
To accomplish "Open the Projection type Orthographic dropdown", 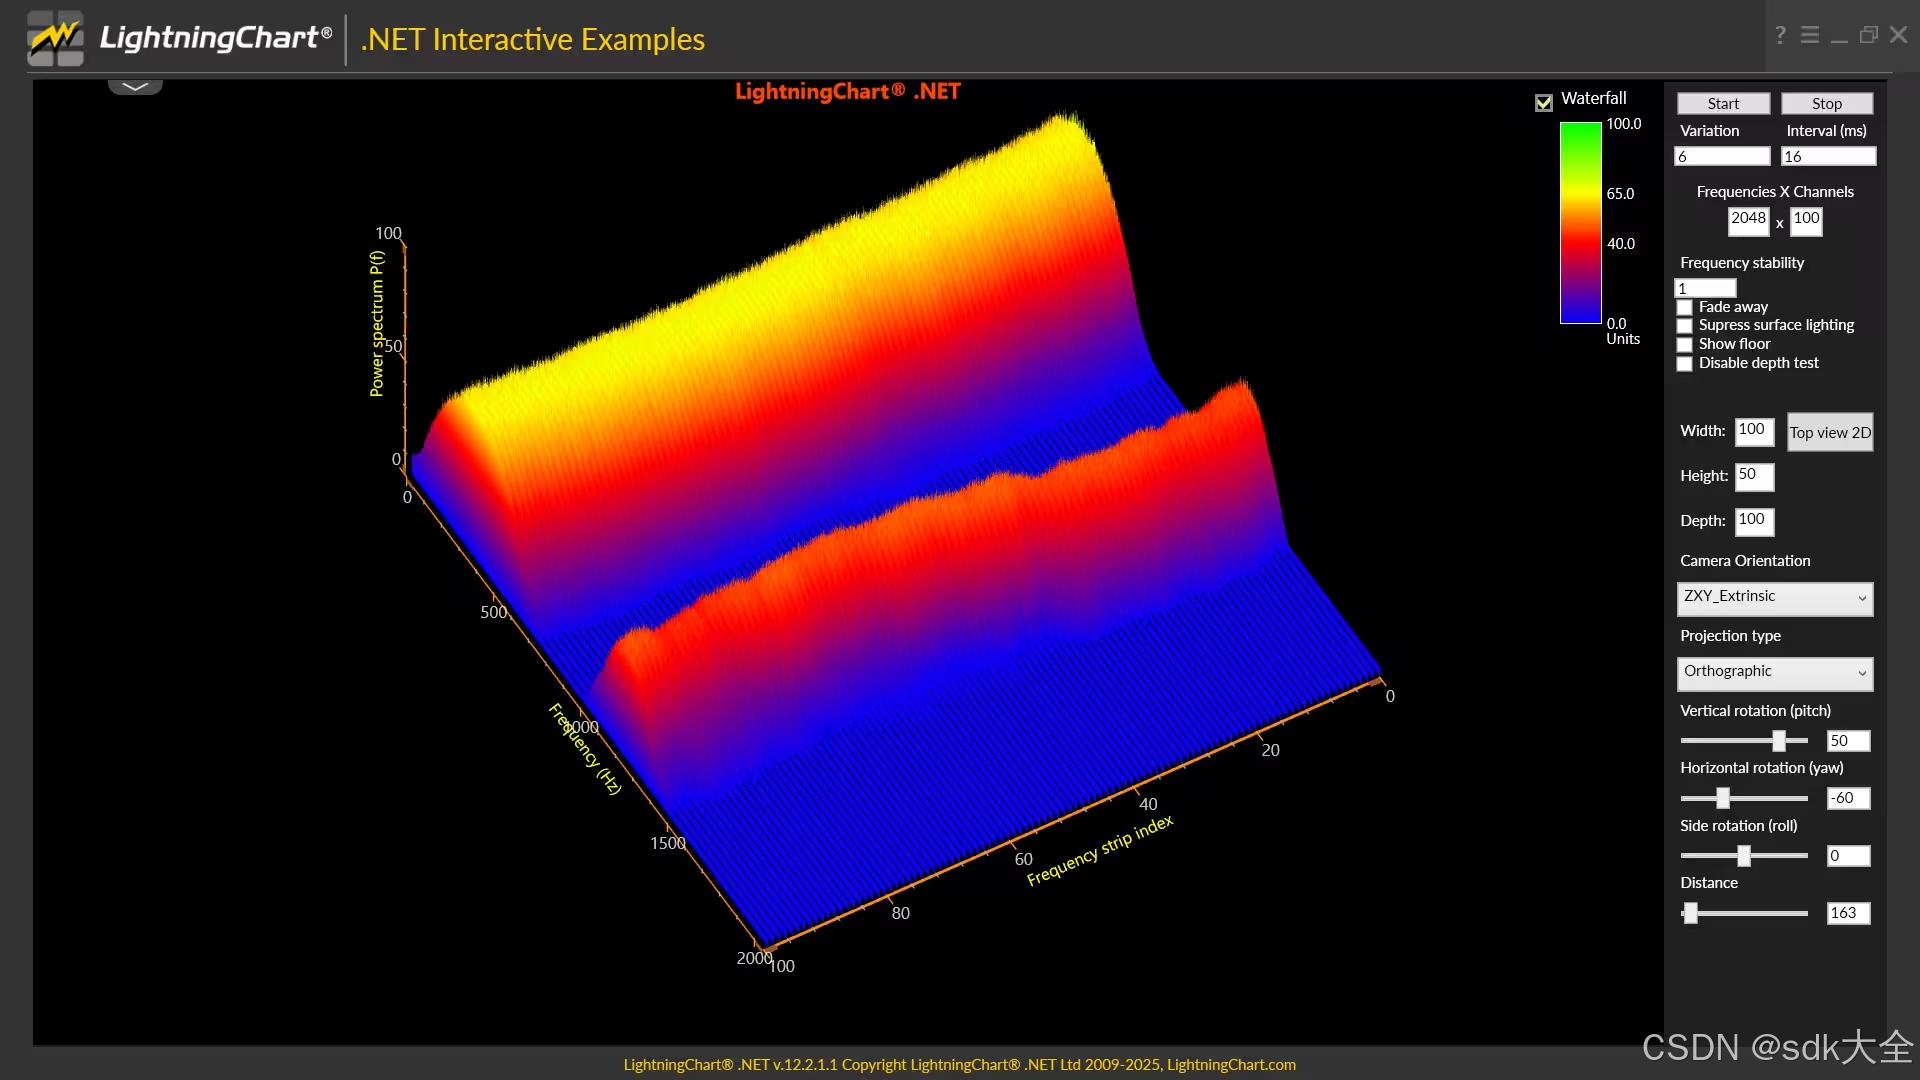I will [1774, 673].
